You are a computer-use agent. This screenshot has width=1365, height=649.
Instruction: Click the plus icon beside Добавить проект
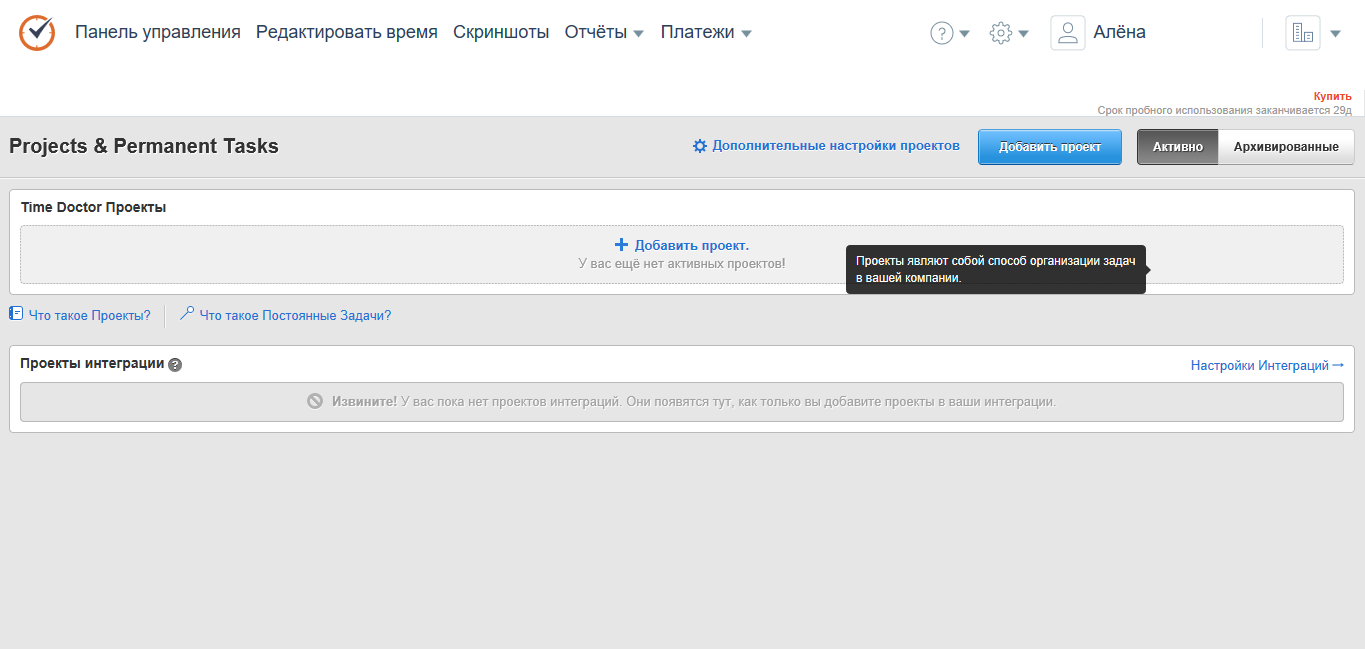click(x=621, y=244)
